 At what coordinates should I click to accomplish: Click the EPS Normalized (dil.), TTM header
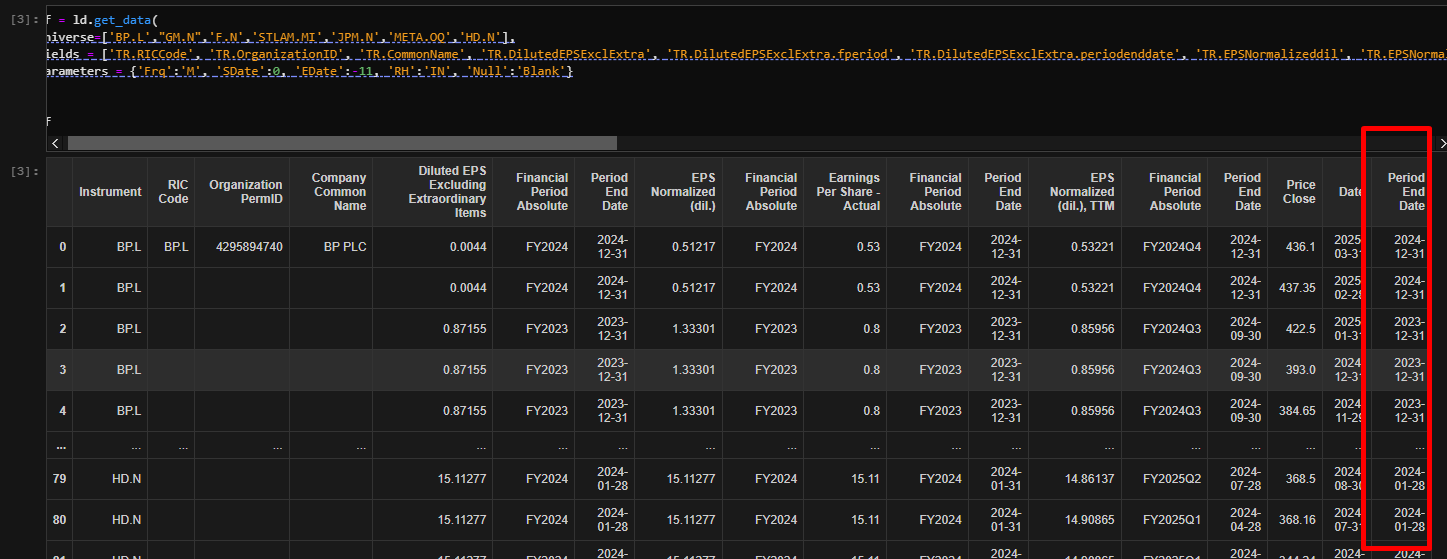[1081, 192]
